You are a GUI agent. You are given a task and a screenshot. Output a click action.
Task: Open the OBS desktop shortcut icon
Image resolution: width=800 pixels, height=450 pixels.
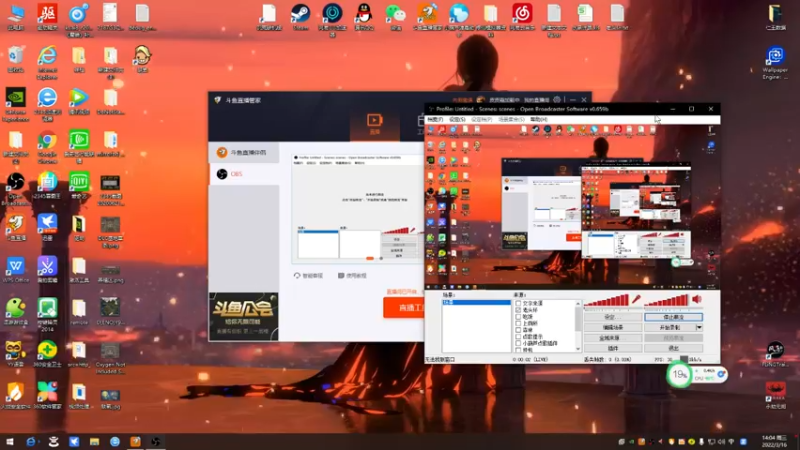click(15, 182)
